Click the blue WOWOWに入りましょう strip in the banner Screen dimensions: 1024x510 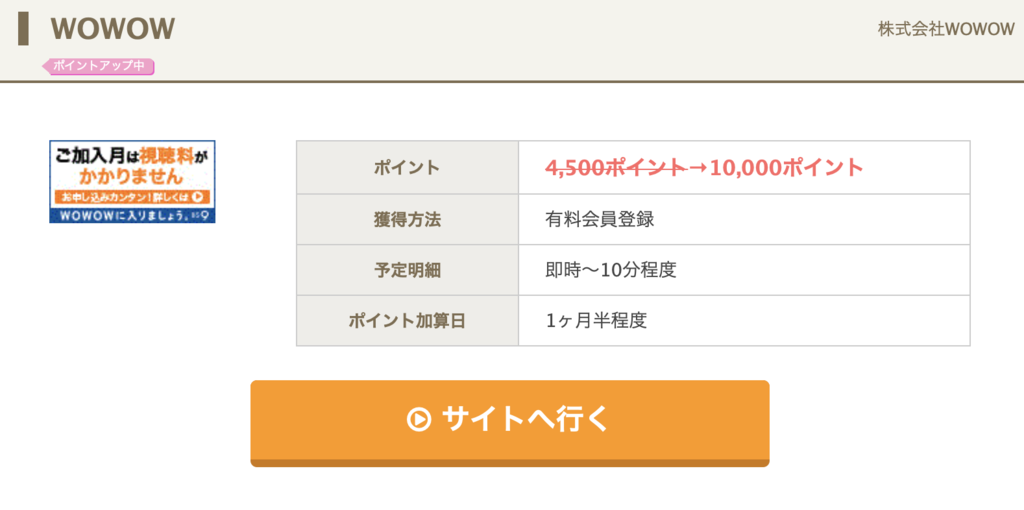(133, 215)
